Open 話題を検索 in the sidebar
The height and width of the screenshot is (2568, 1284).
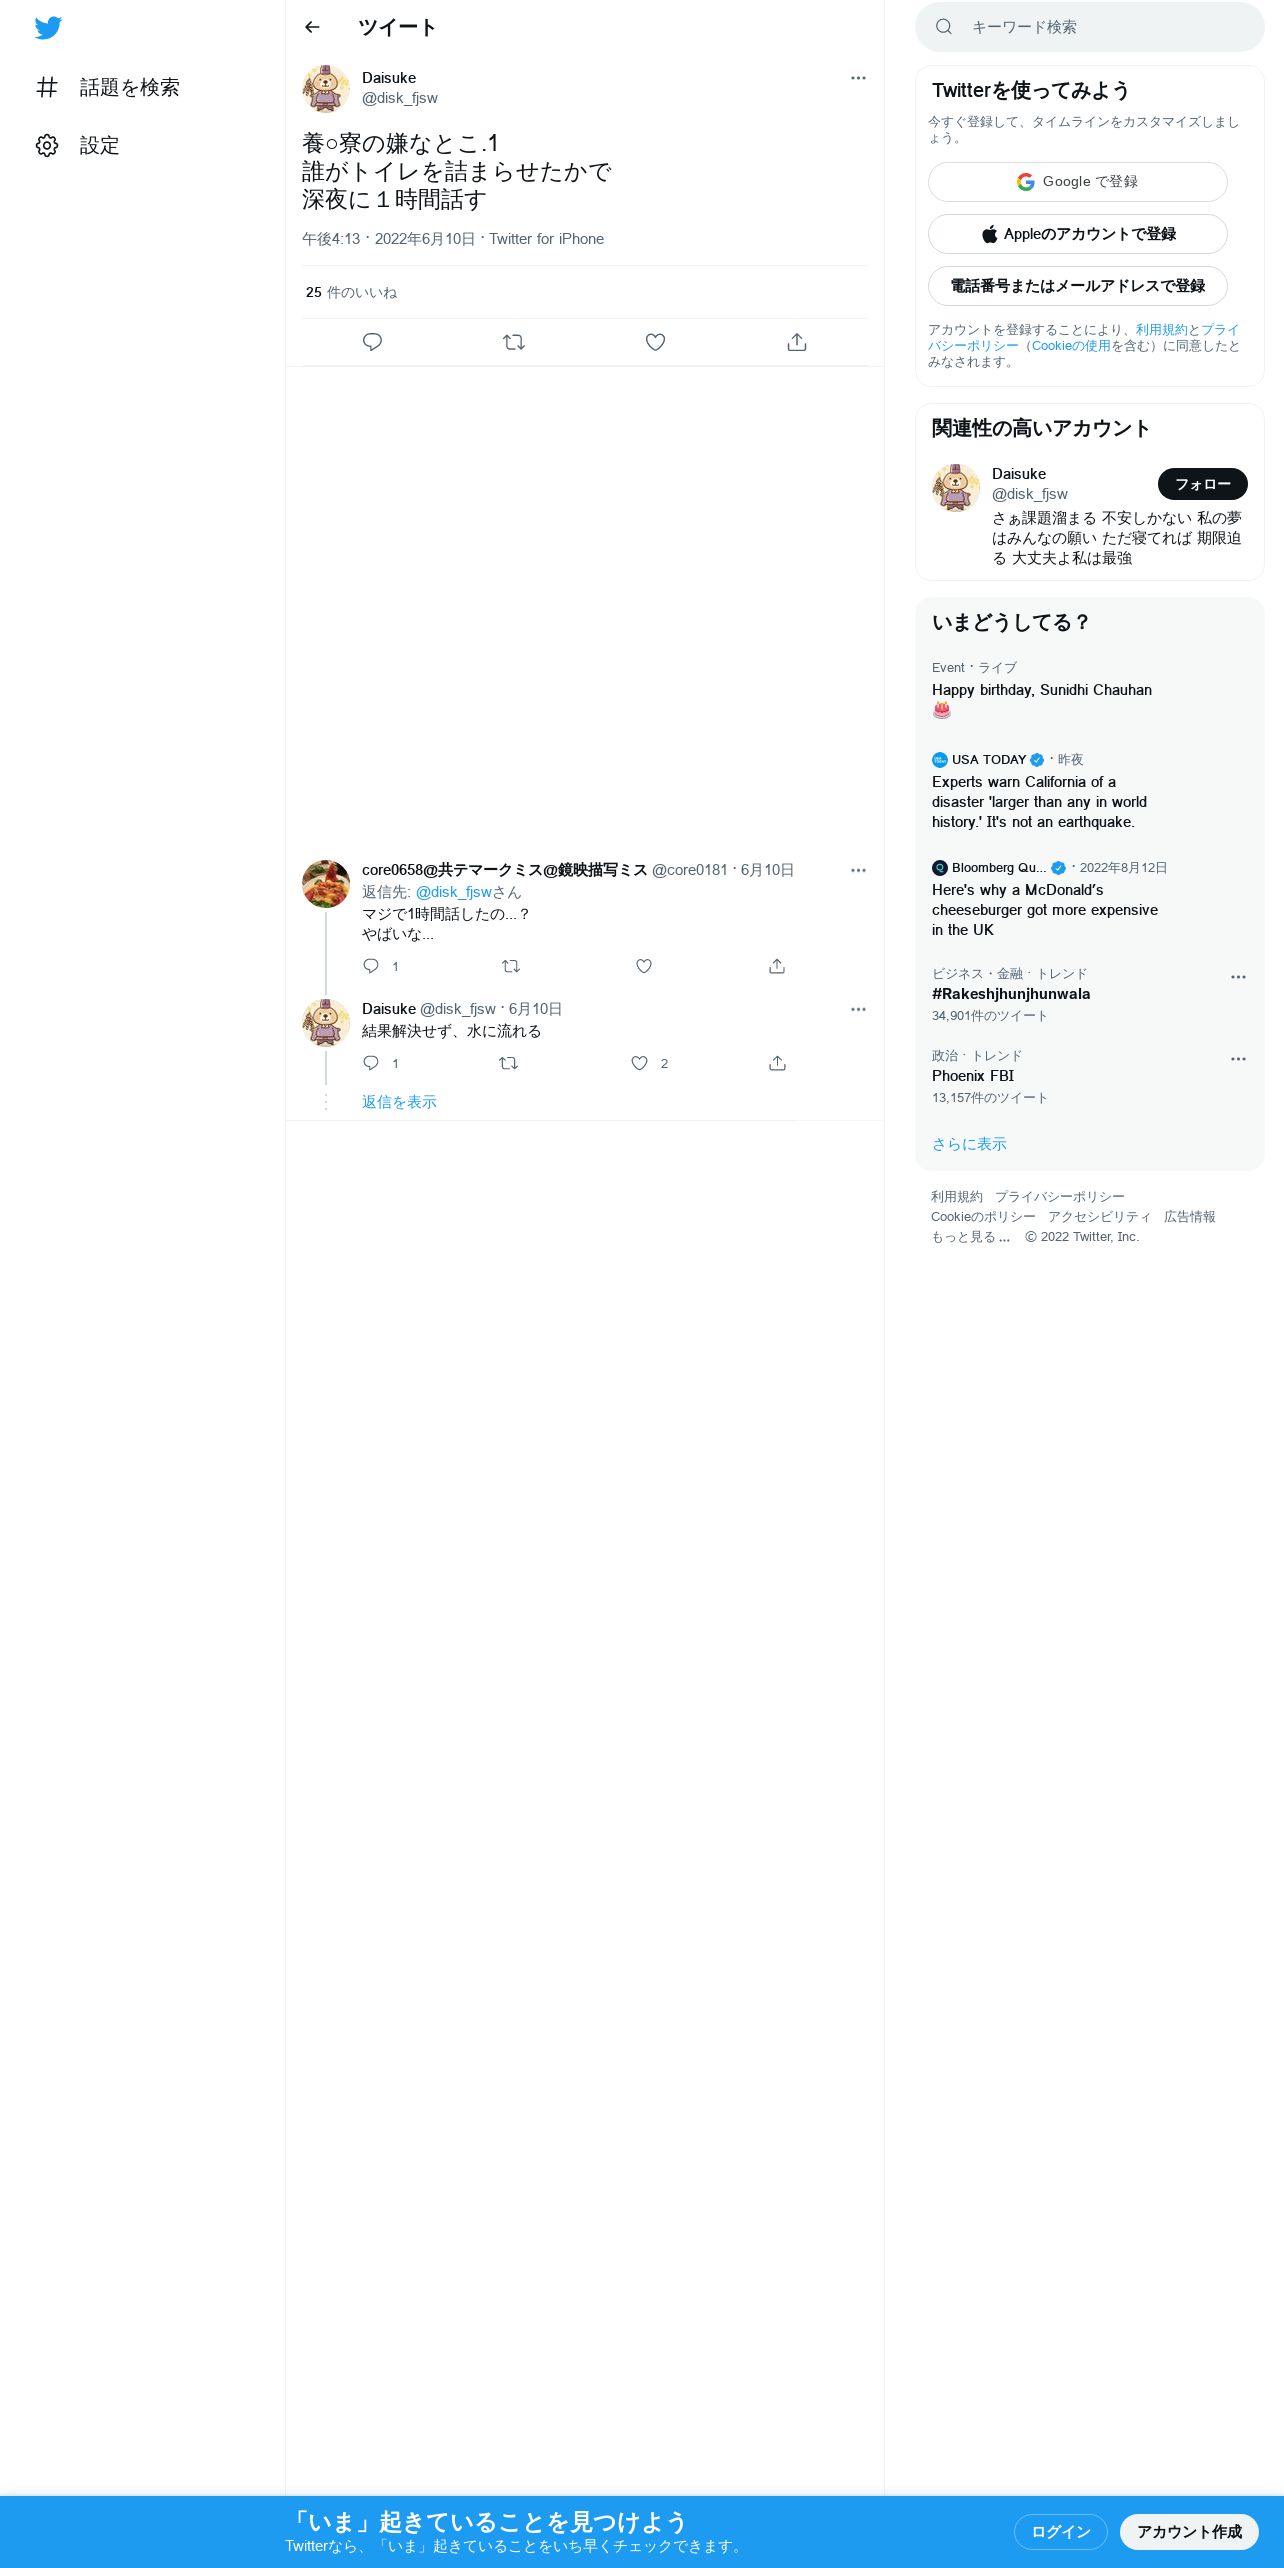coord(108,88)
